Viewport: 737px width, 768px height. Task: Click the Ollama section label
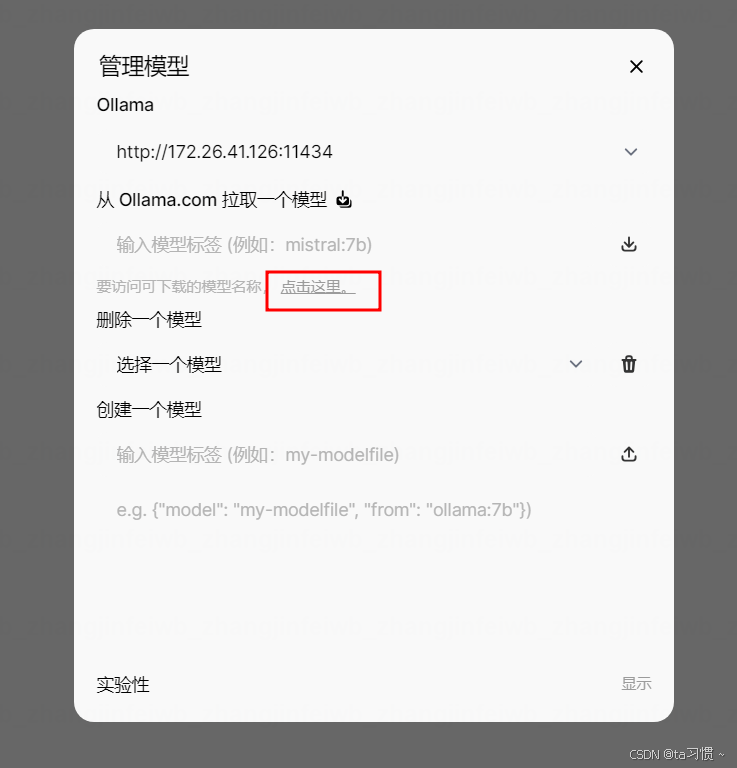click(x=125, y=105)
